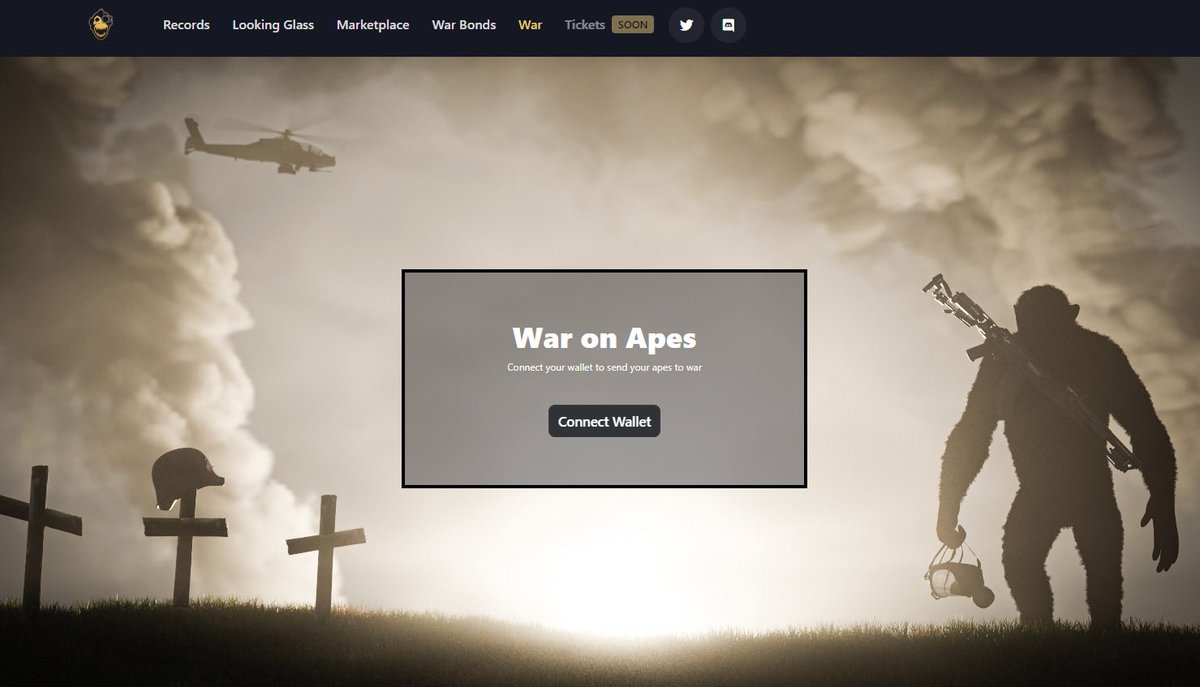Click the SOON badge next to Tickets
This screenshot has height=687, width=1200.
coord(633,24)
